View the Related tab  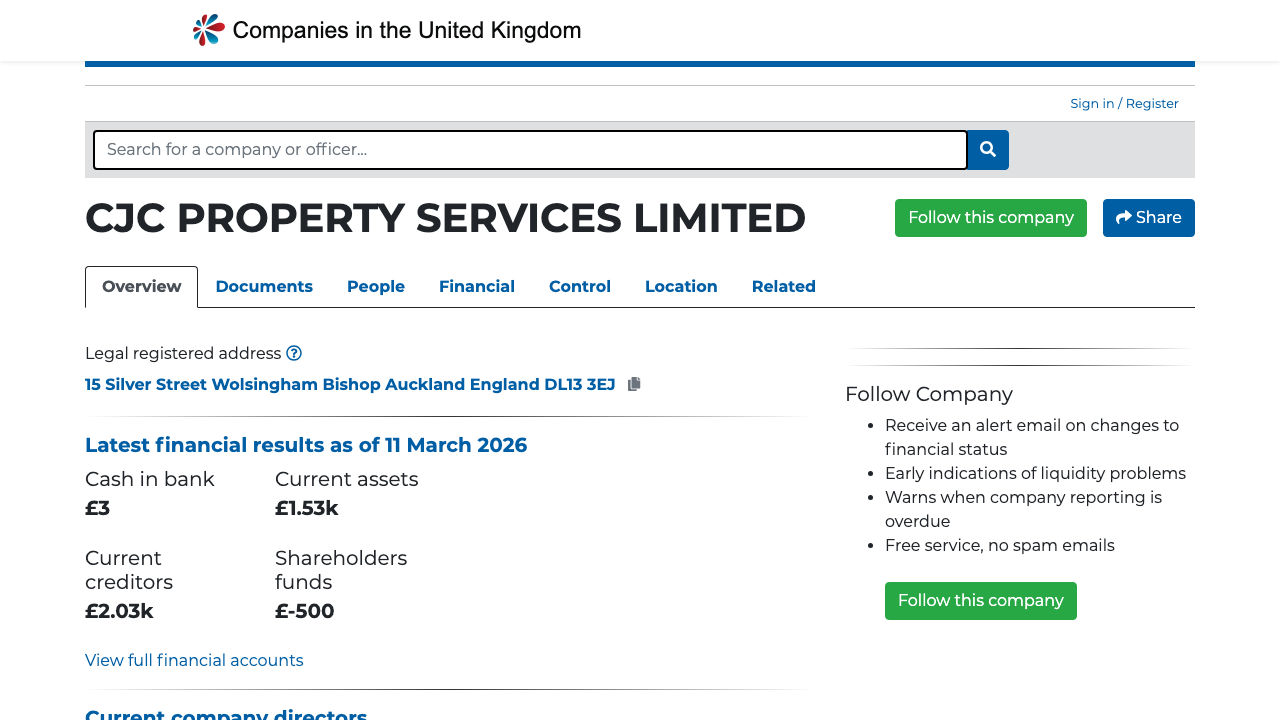click(784, 287)
